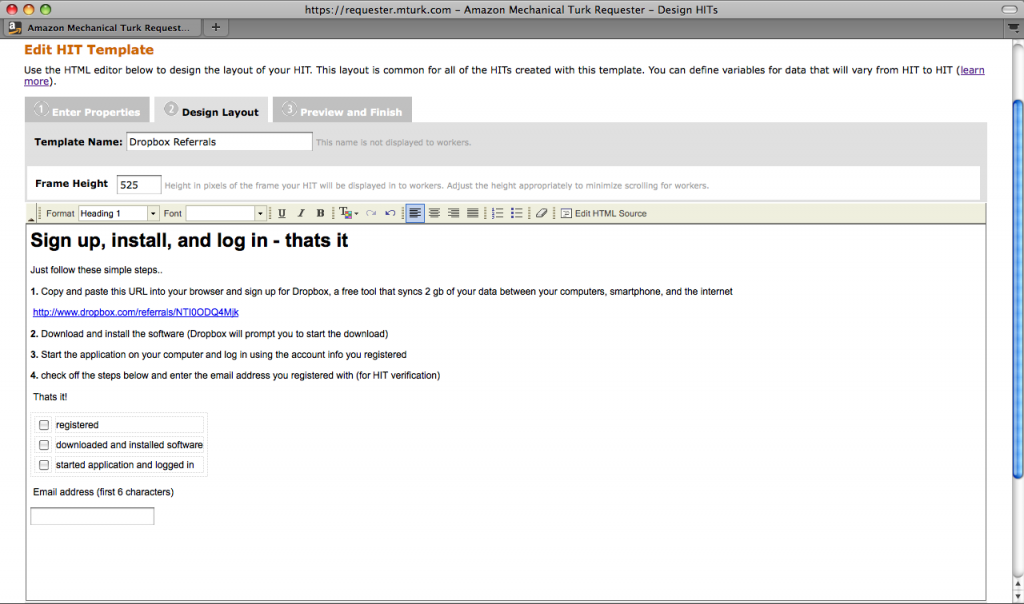Click the Email address (first 6 characters) label
1024x604 pixels.
coord(103,492)
